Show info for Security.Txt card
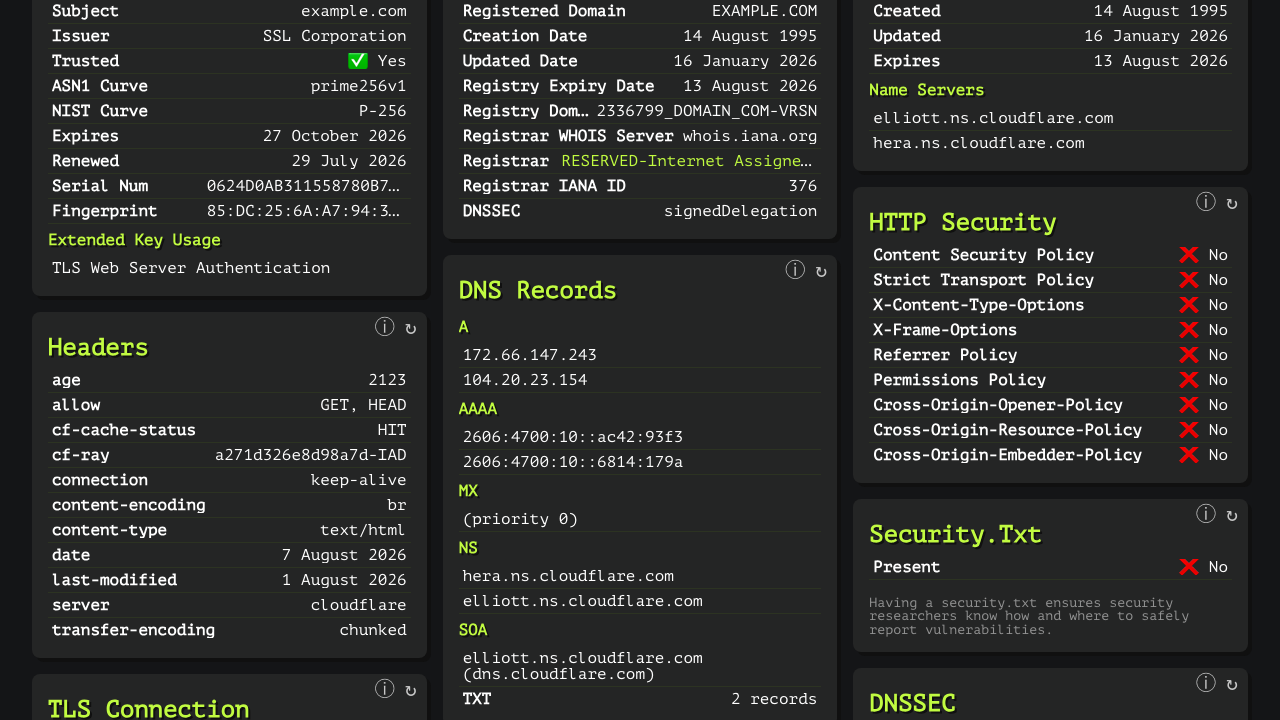The height and width of the screenshot is (720, 1280). pos(1206,514)
